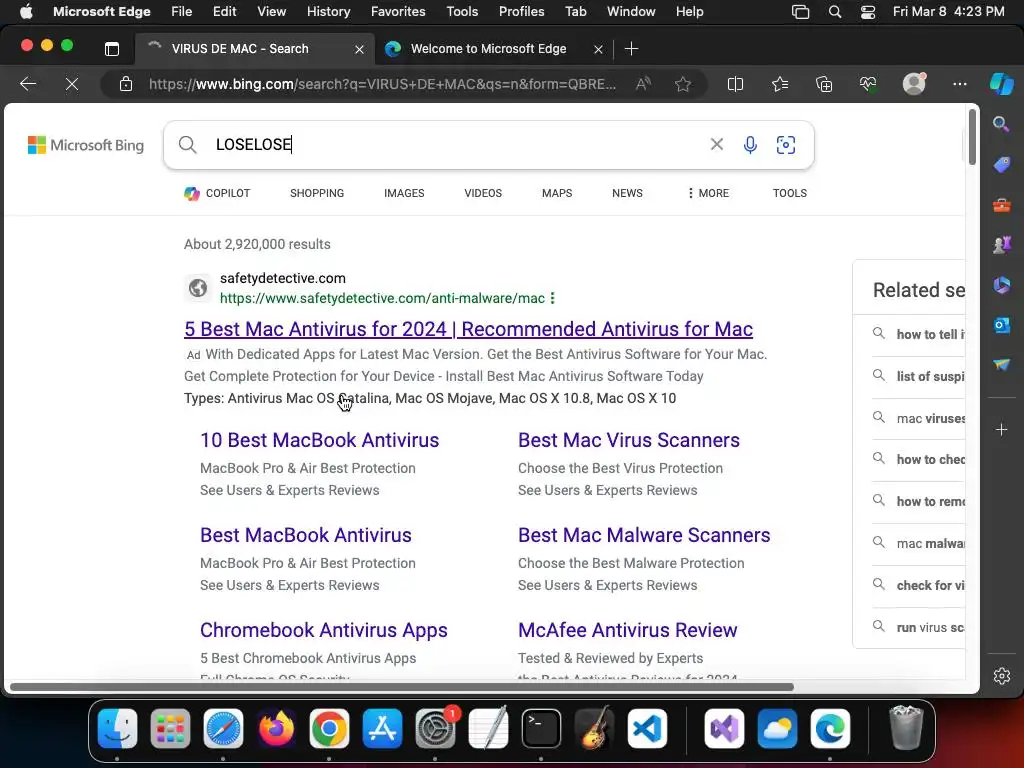Open Terminal from the Dock
1024x768 pixels.
coord(541,728)
